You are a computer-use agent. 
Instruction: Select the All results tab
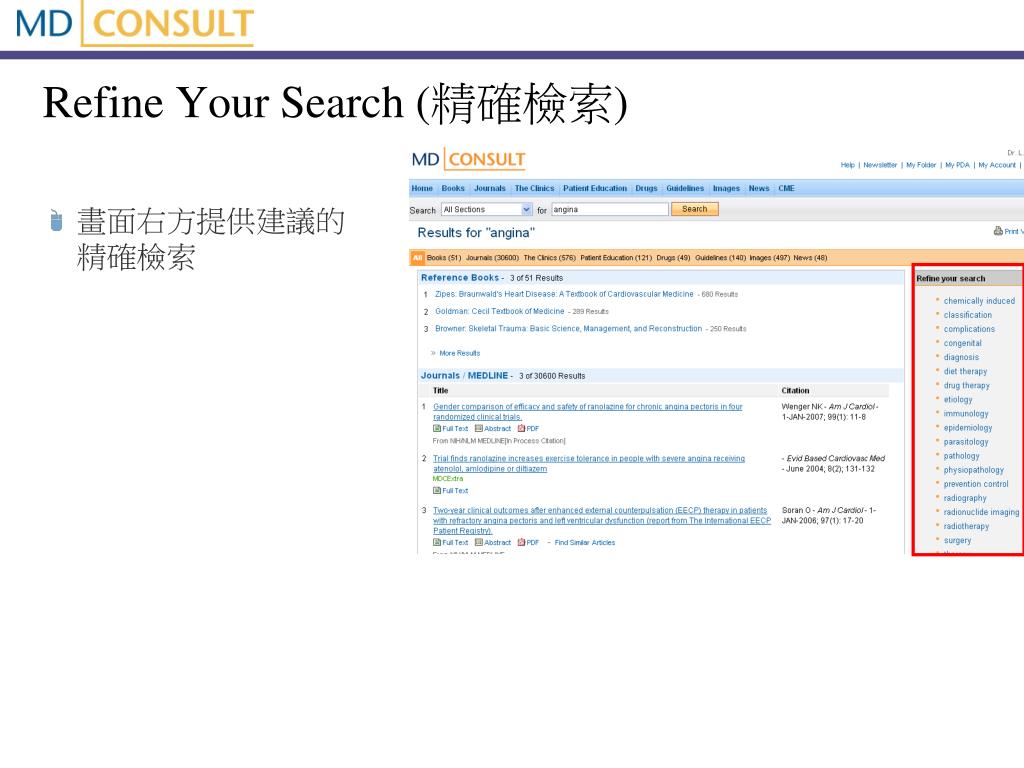417,258
